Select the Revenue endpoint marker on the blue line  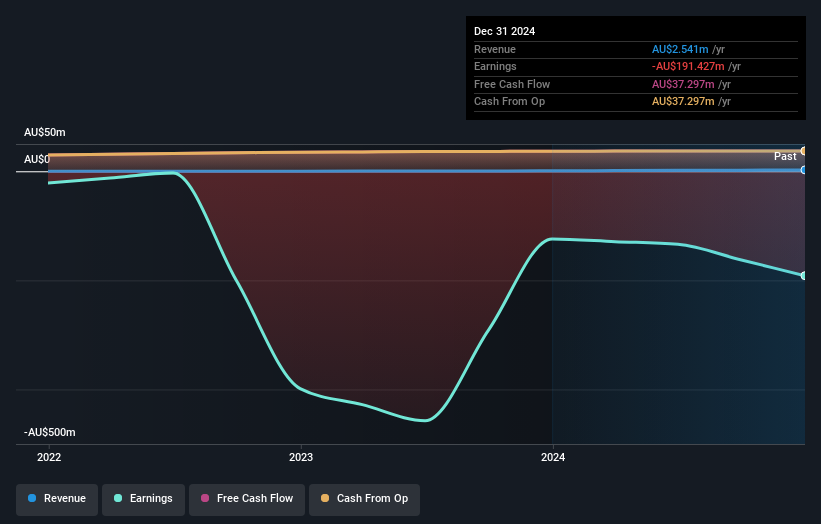(804, 170)
